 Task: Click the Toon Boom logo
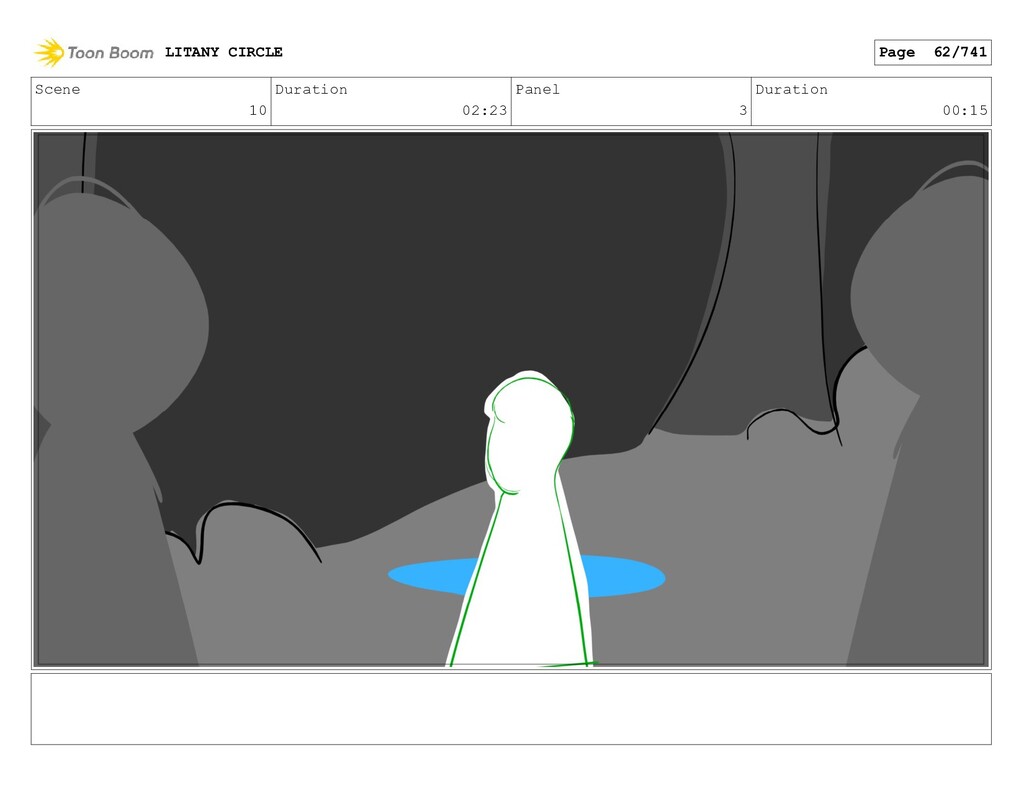[93, 52]
